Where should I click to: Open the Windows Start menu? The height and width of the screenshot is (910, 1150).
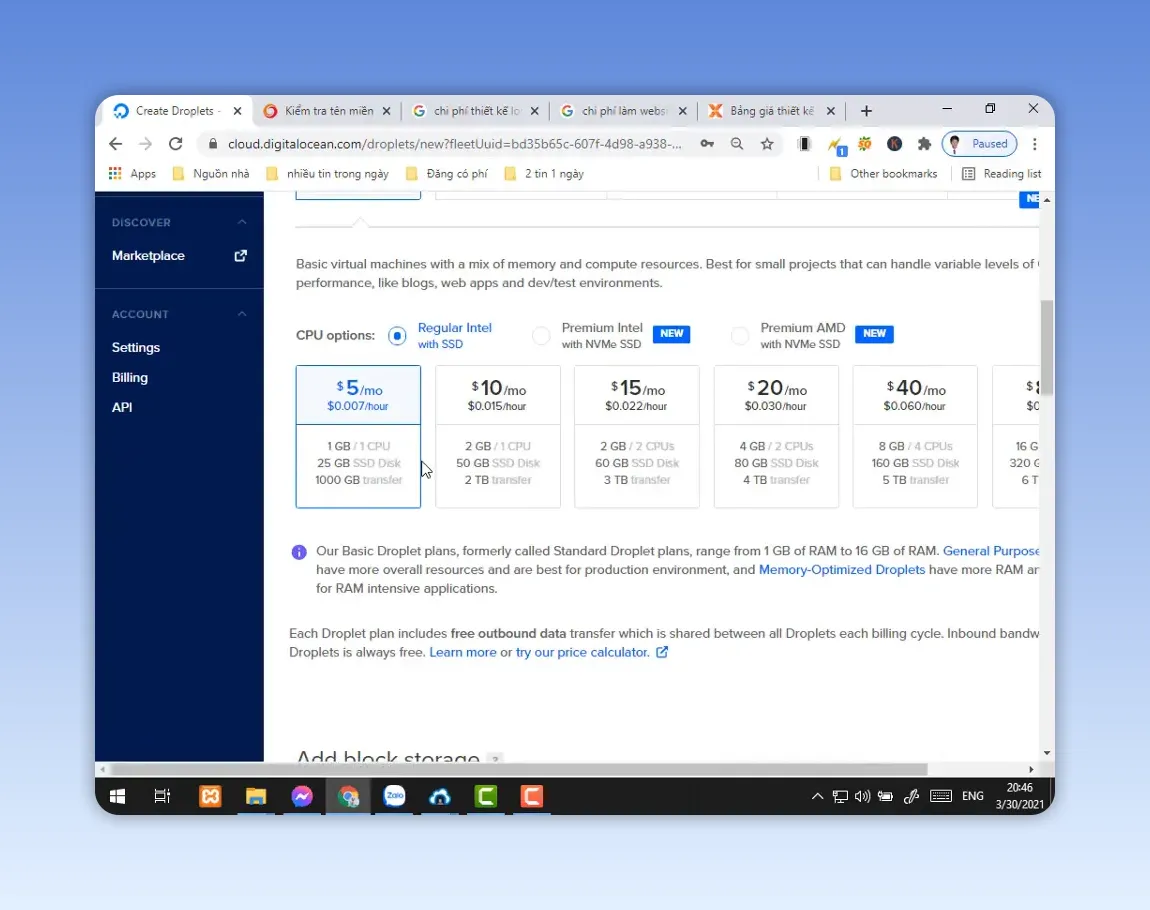click(x=117, y=796)
